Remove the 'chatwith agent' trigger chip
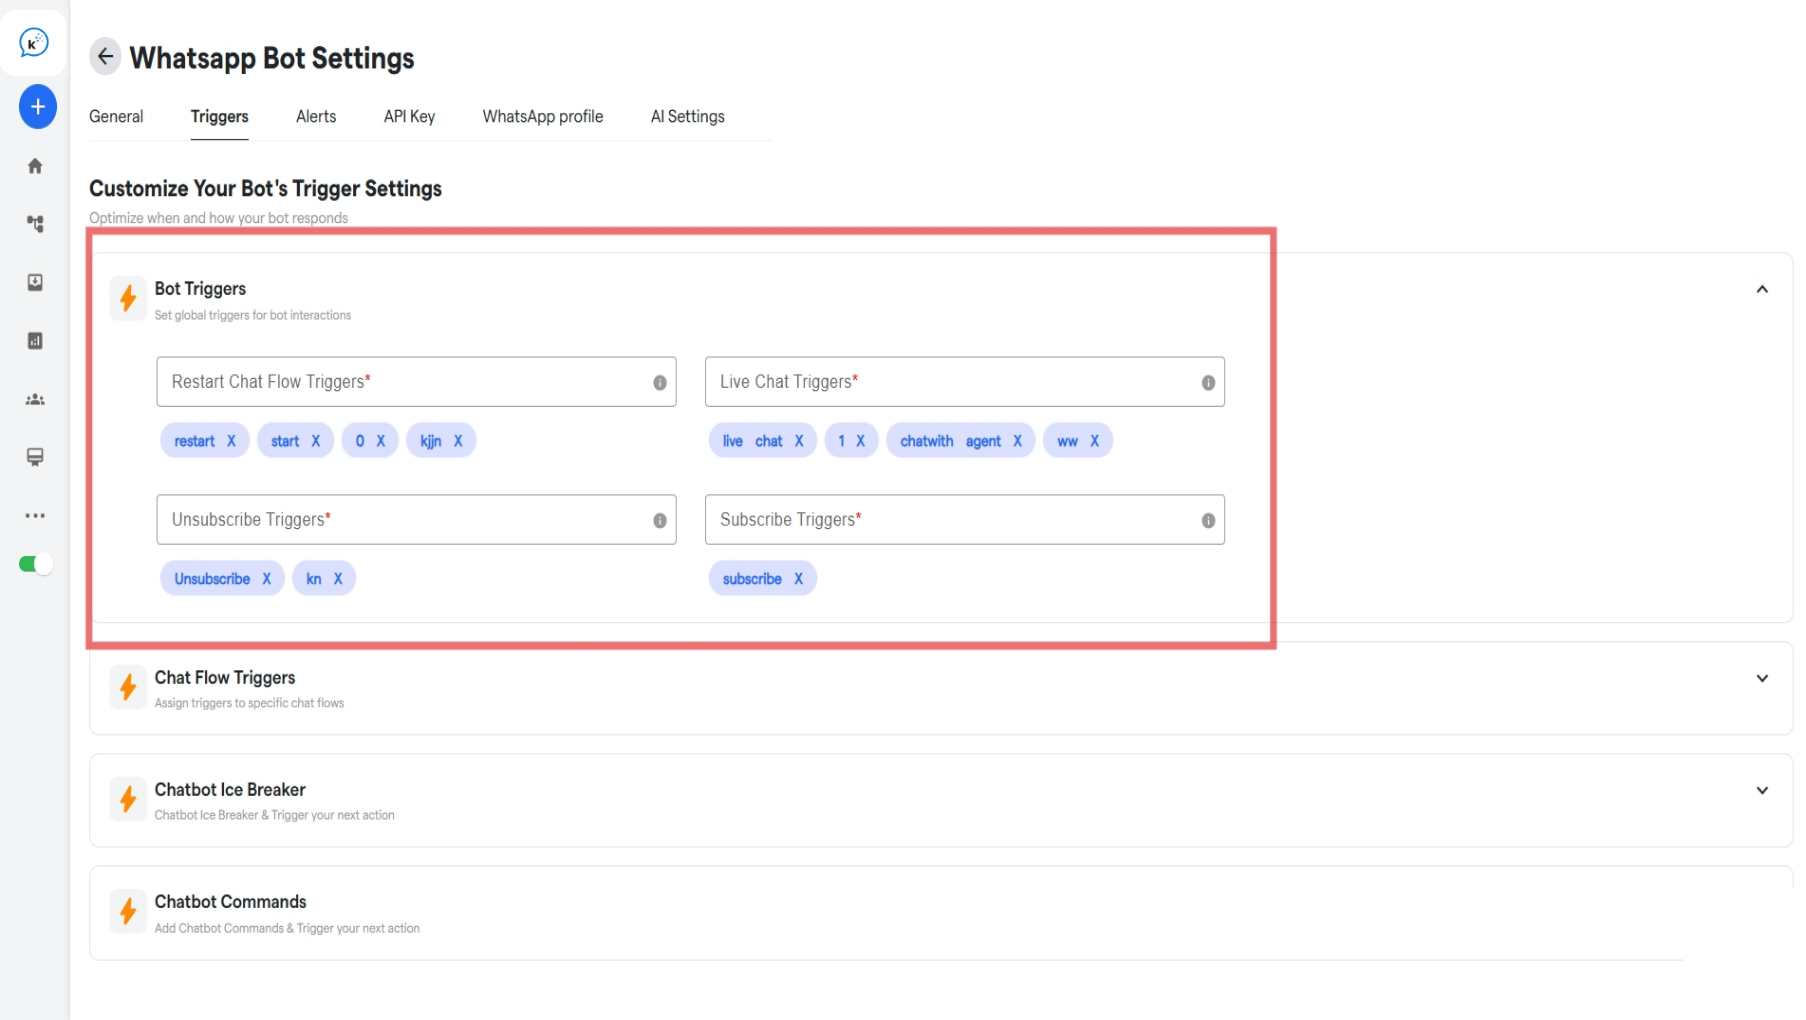This screenshot has width=1806, height=1020. tap(1017, 441)
